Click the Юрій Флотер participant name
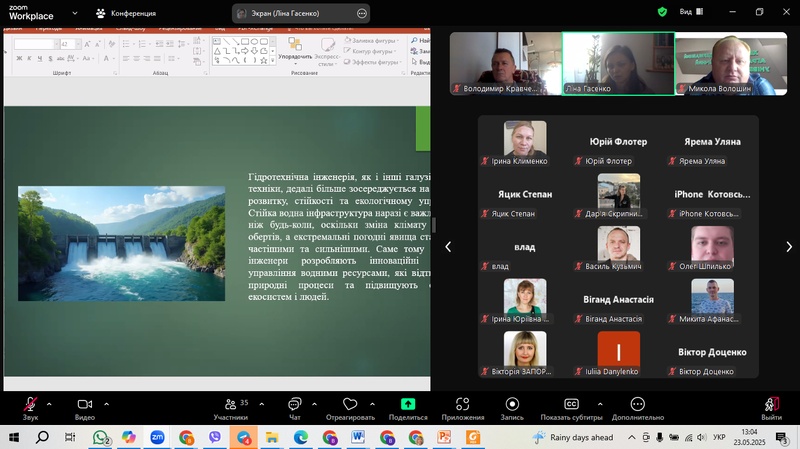Image resolution: width=800 pixels, height=449 pixels. [x=618, y=142]
